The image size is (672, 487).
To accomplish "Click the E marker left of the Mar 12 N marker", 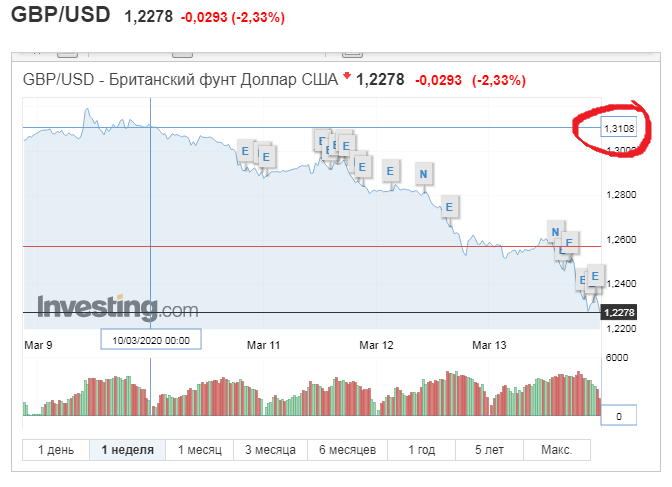I will (390, 170).
